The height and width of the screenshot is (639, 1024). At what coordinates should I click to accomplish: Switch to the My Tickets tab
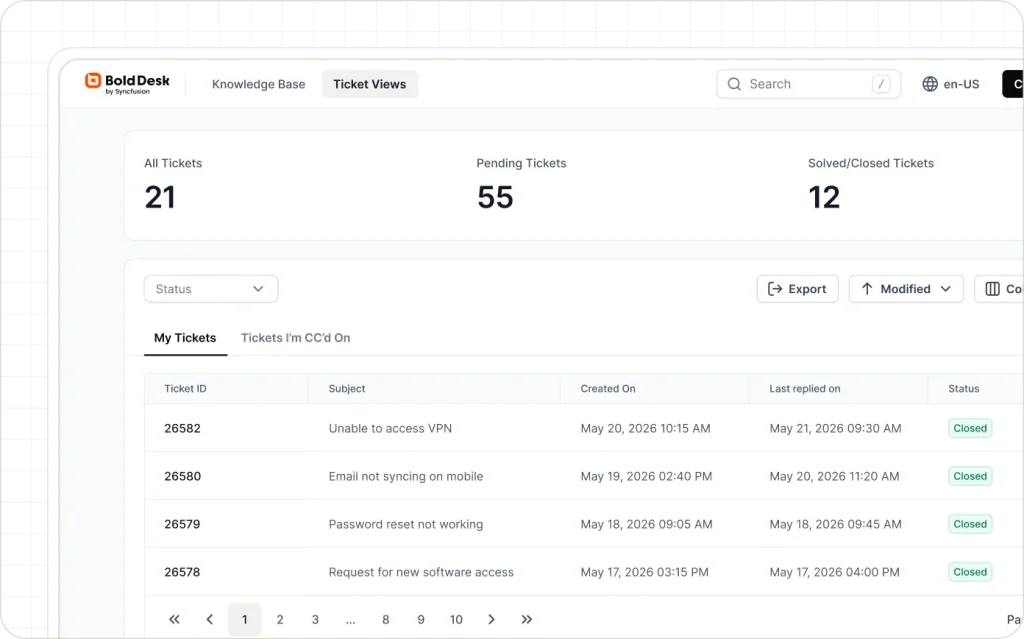click(x=185, y=338)
